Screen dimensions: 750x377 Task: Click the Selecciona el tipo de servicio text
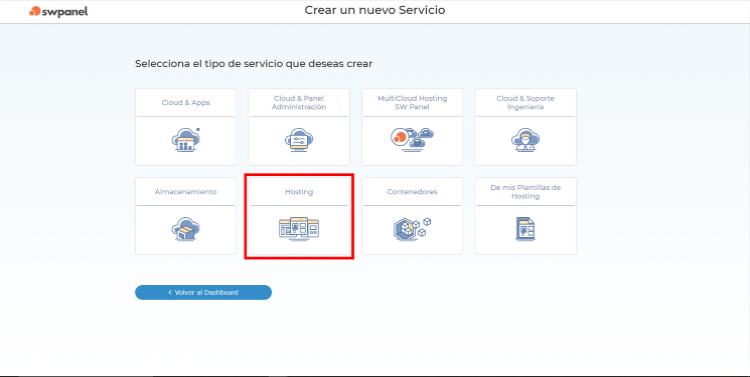254,64
